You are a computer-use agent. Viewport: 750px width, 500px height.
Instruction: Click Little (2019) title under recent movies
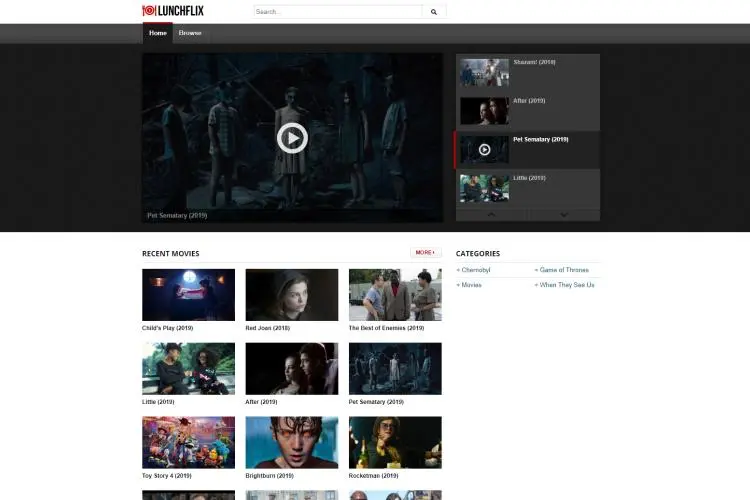coord(158,402)
